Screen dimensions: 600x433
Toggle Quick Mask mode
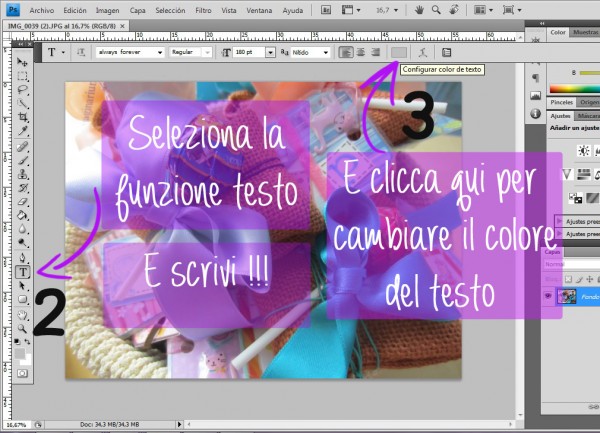[x=22, y=373]
